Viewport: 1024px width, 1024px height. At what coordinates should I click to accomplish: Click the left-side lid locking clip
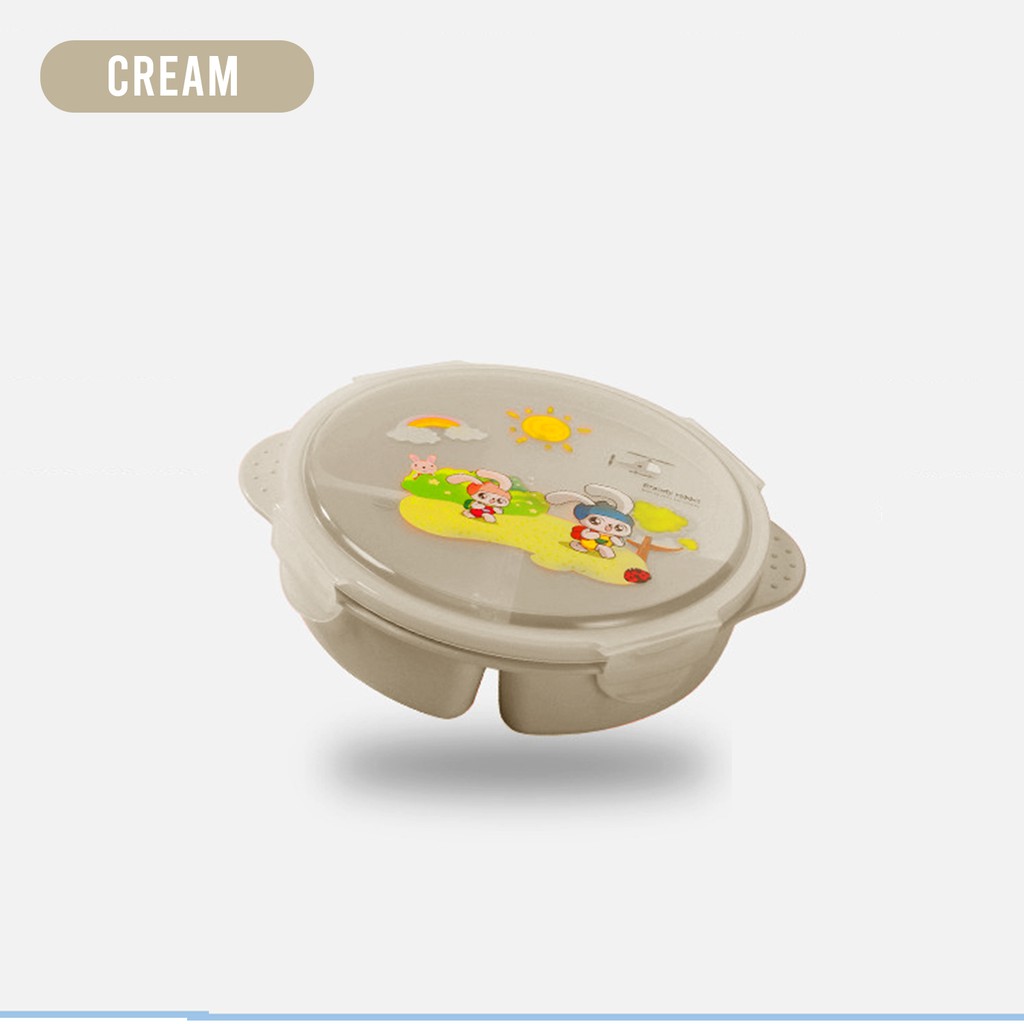[305, 569]
